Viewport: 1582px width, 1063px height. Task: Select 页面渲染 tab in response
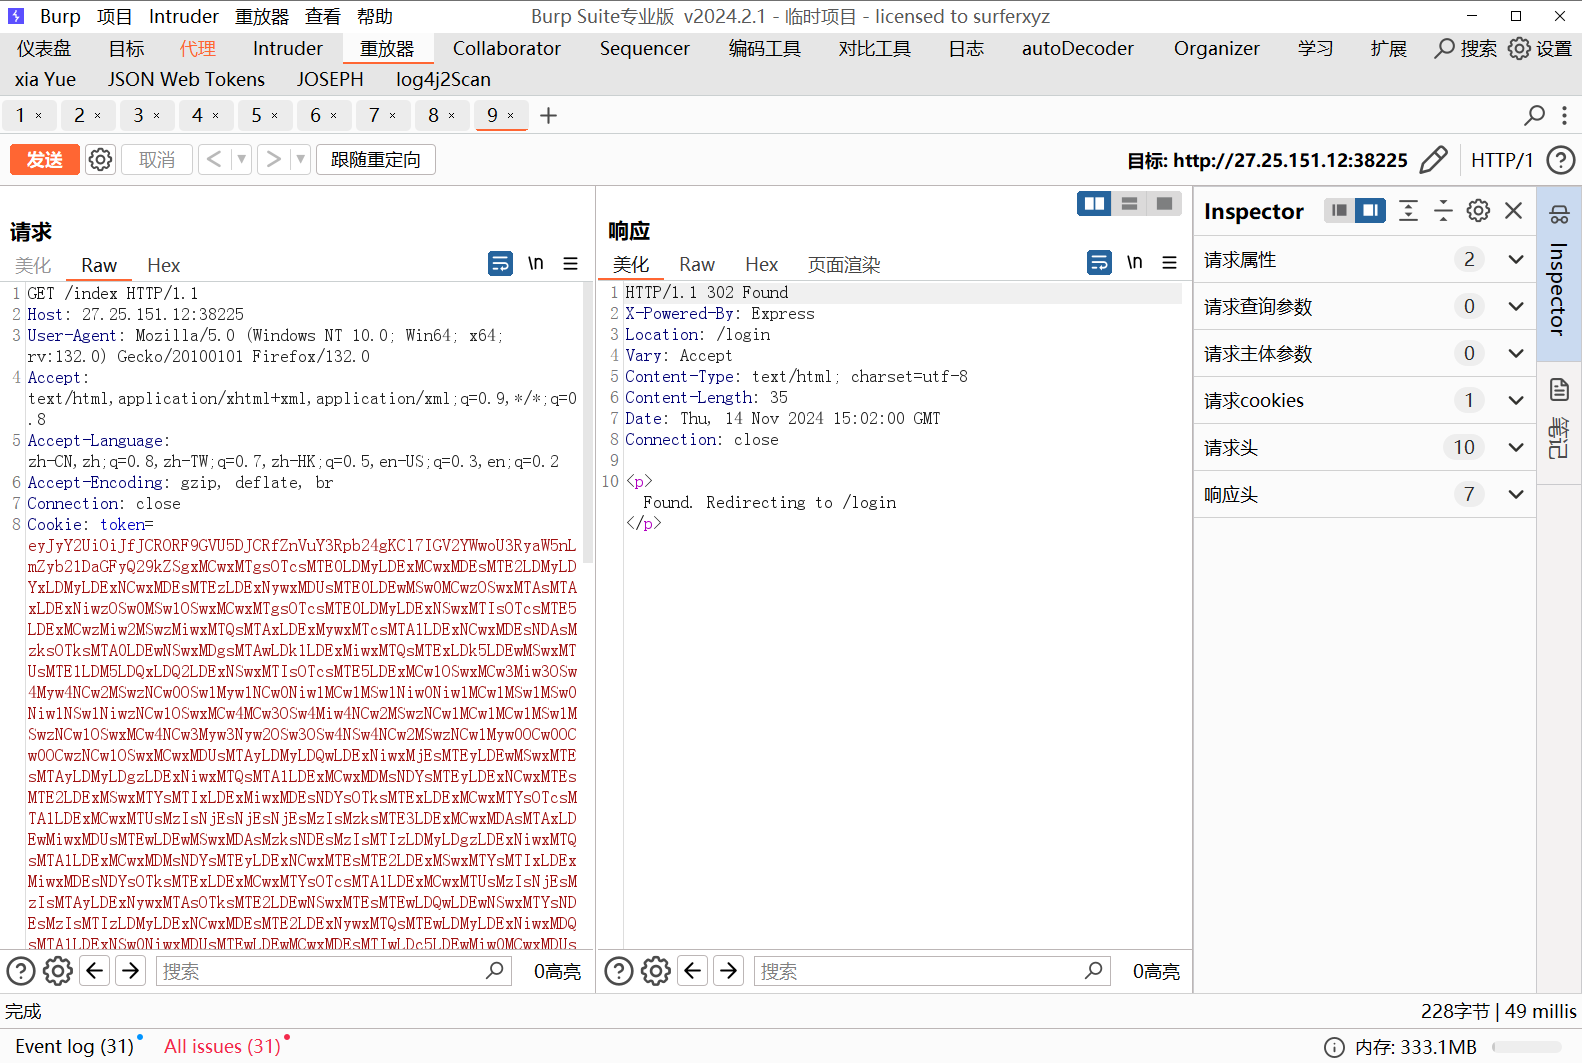pos(844,265)
